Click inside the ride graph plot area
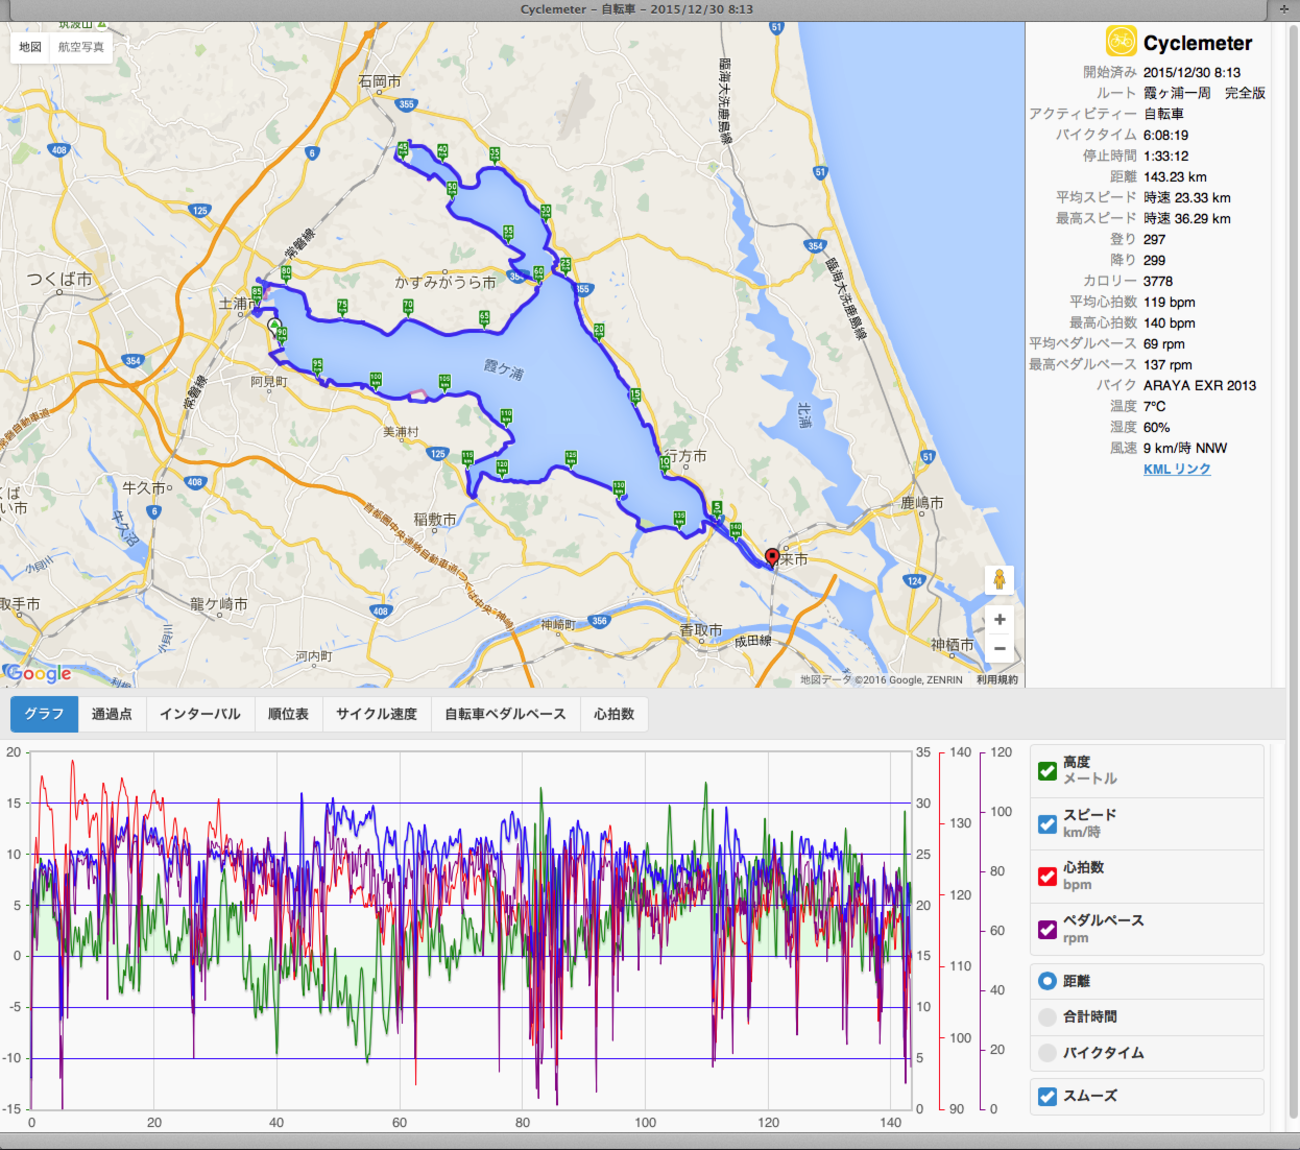Image resolution: width=1300 pixels, height=1150 pixels. tap(470, 930)
